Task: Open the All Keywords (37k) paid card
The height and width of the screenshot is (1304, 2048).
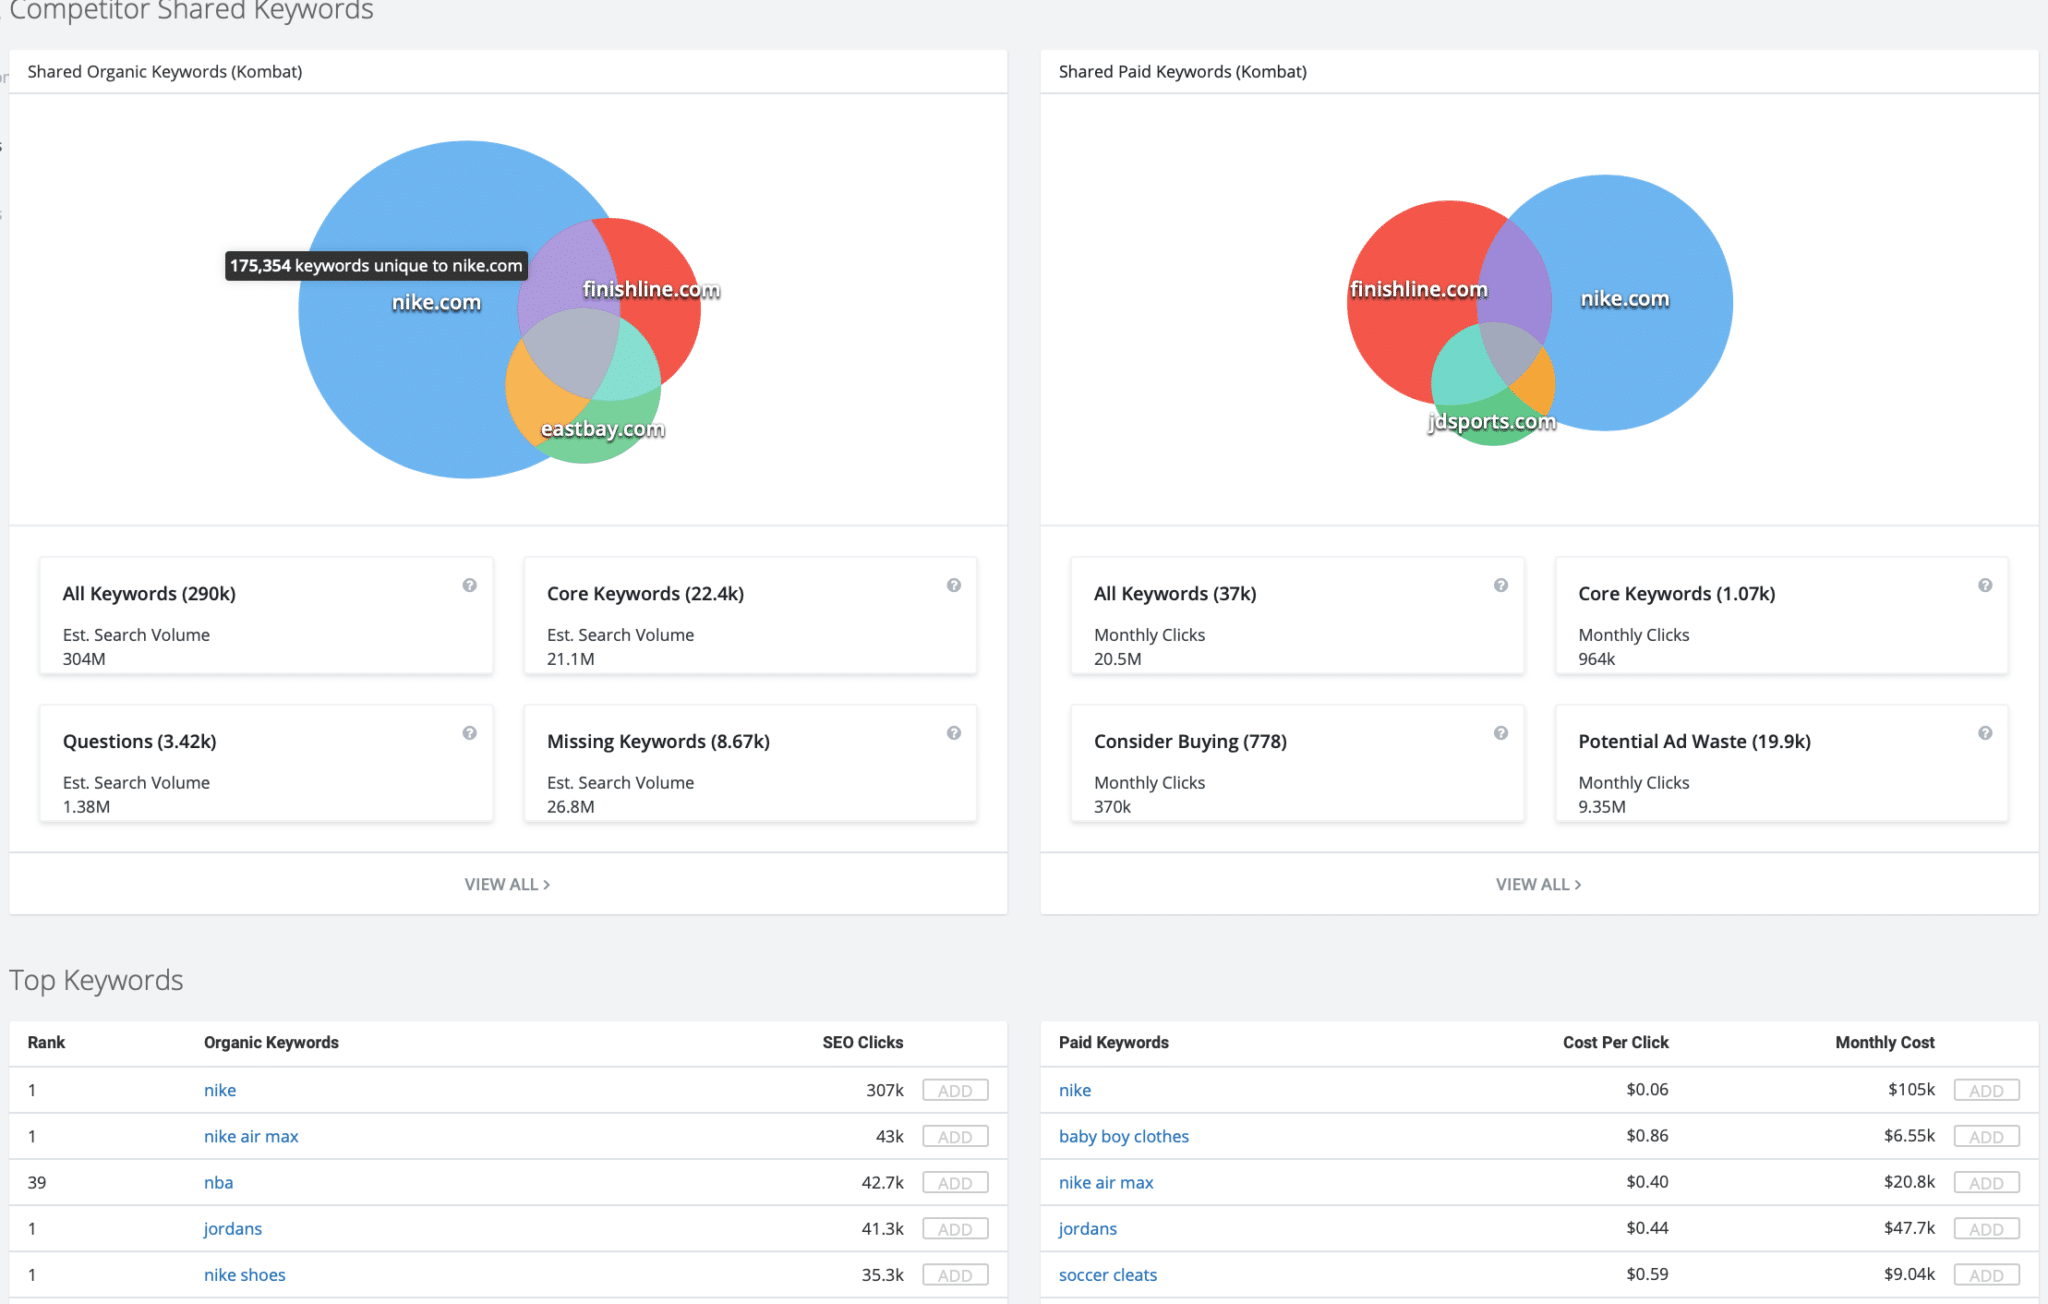Action: [x=1297, y=616]
